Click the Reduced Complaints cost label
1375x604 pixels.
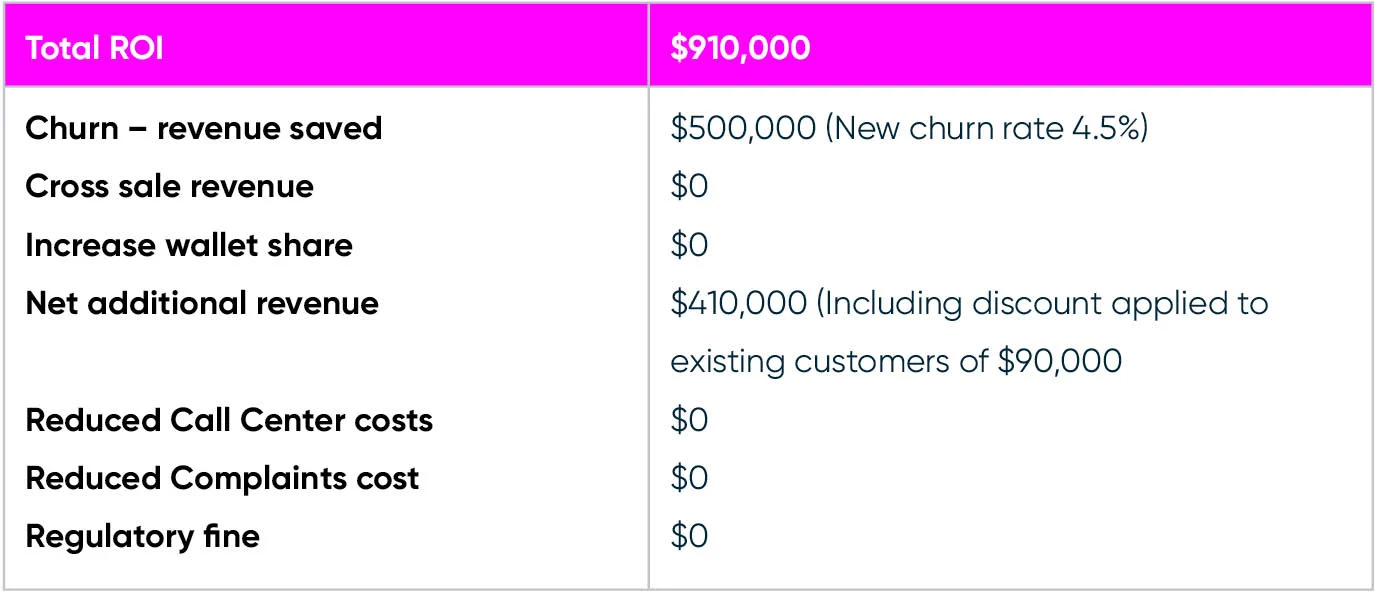coord(221,478)
